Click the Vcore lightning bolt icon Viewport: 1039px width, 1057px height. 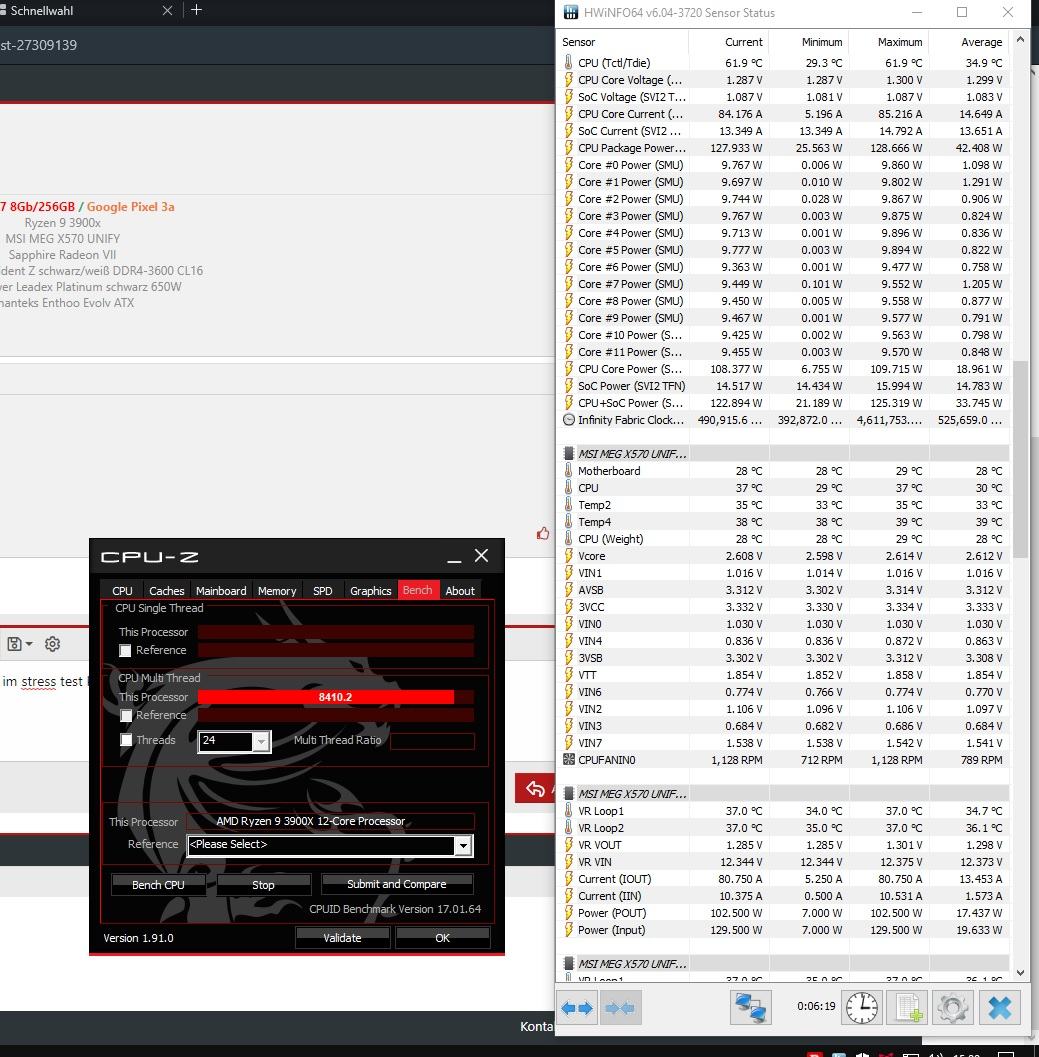coord(568,555)
